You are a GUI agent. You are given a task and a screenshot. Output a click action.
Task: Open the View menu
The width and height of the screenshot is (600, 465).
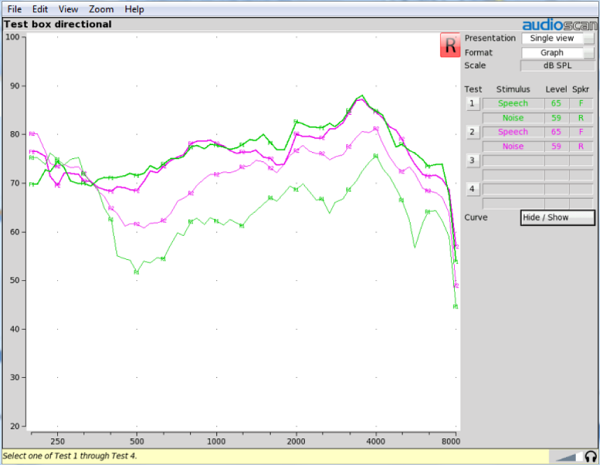coord(68,9)
